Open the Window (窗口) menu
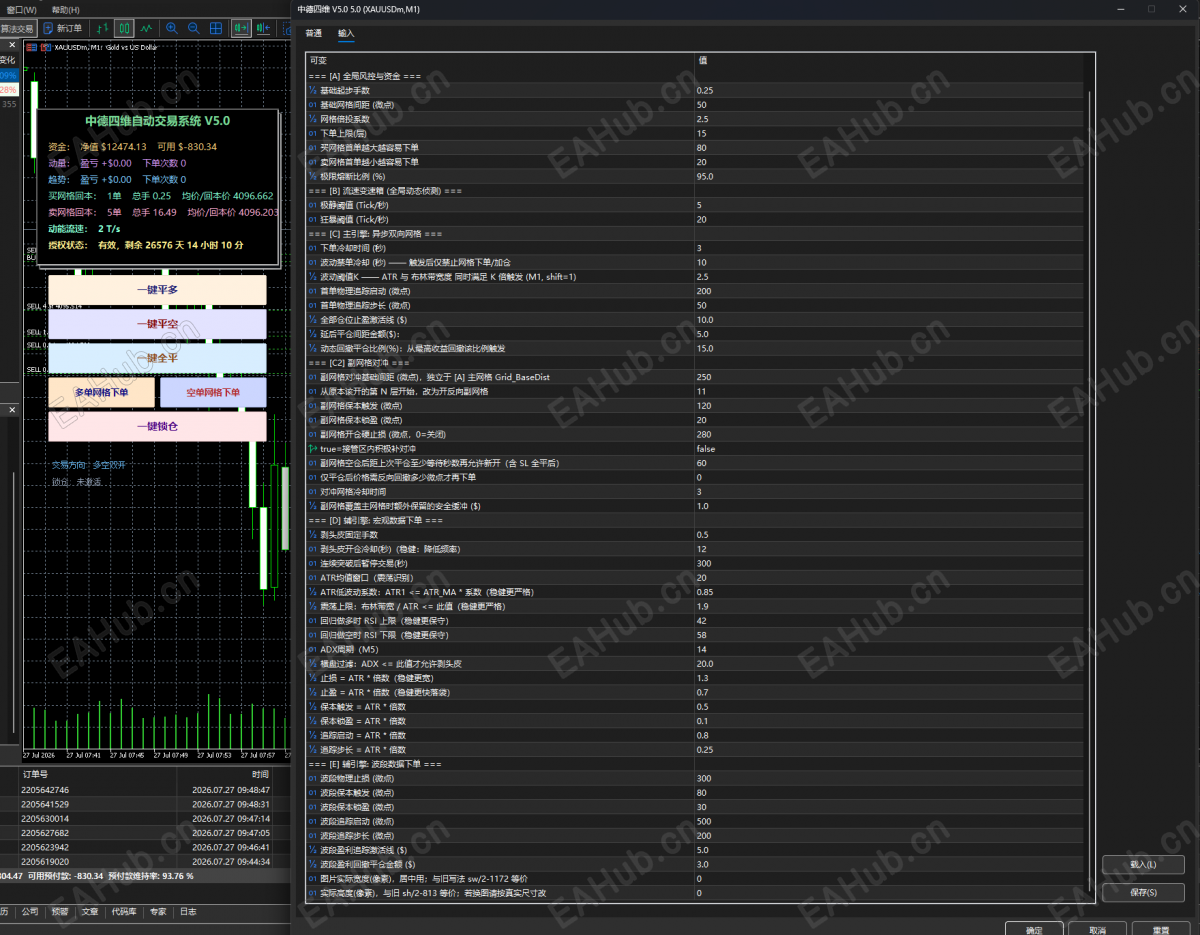The width and height of the screenshot is (1200, 935). click(21, 9)
